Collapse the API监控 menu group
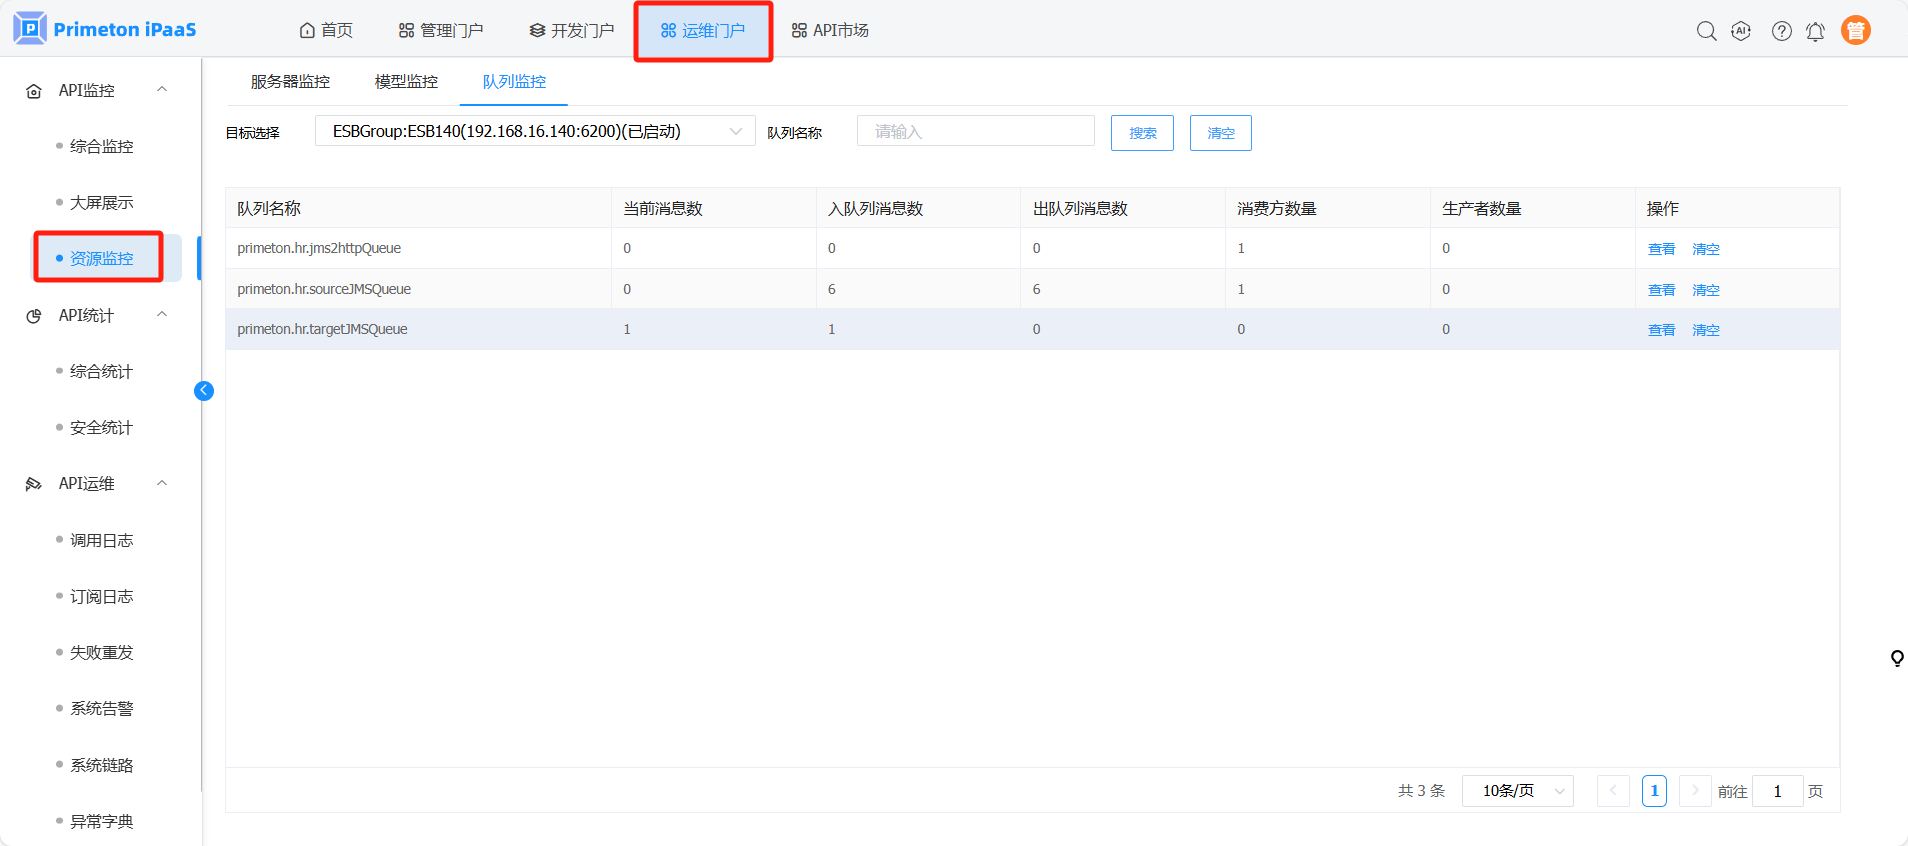Viewport: 1908px width, 846px height. pyautogui.click(x=162, y=90)
